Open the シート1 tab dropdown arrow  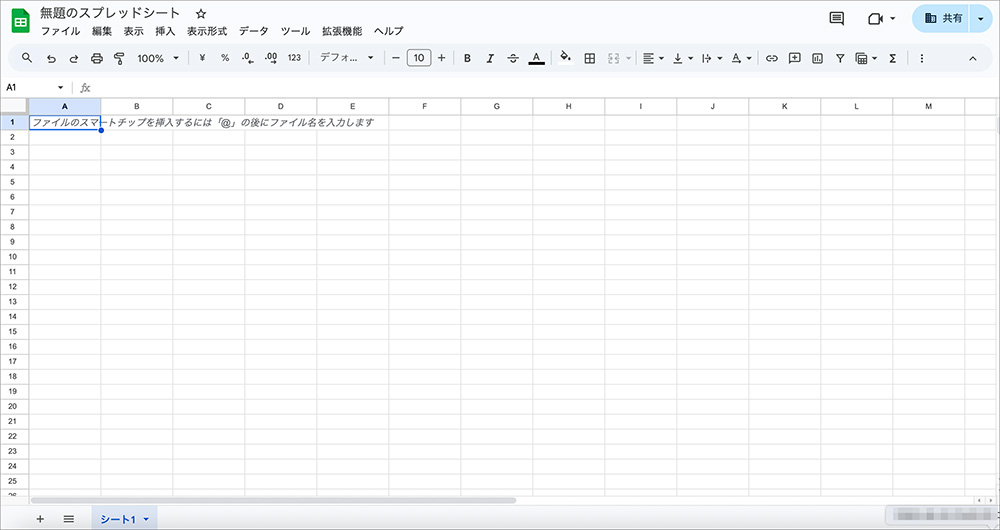tap(146, 519)
